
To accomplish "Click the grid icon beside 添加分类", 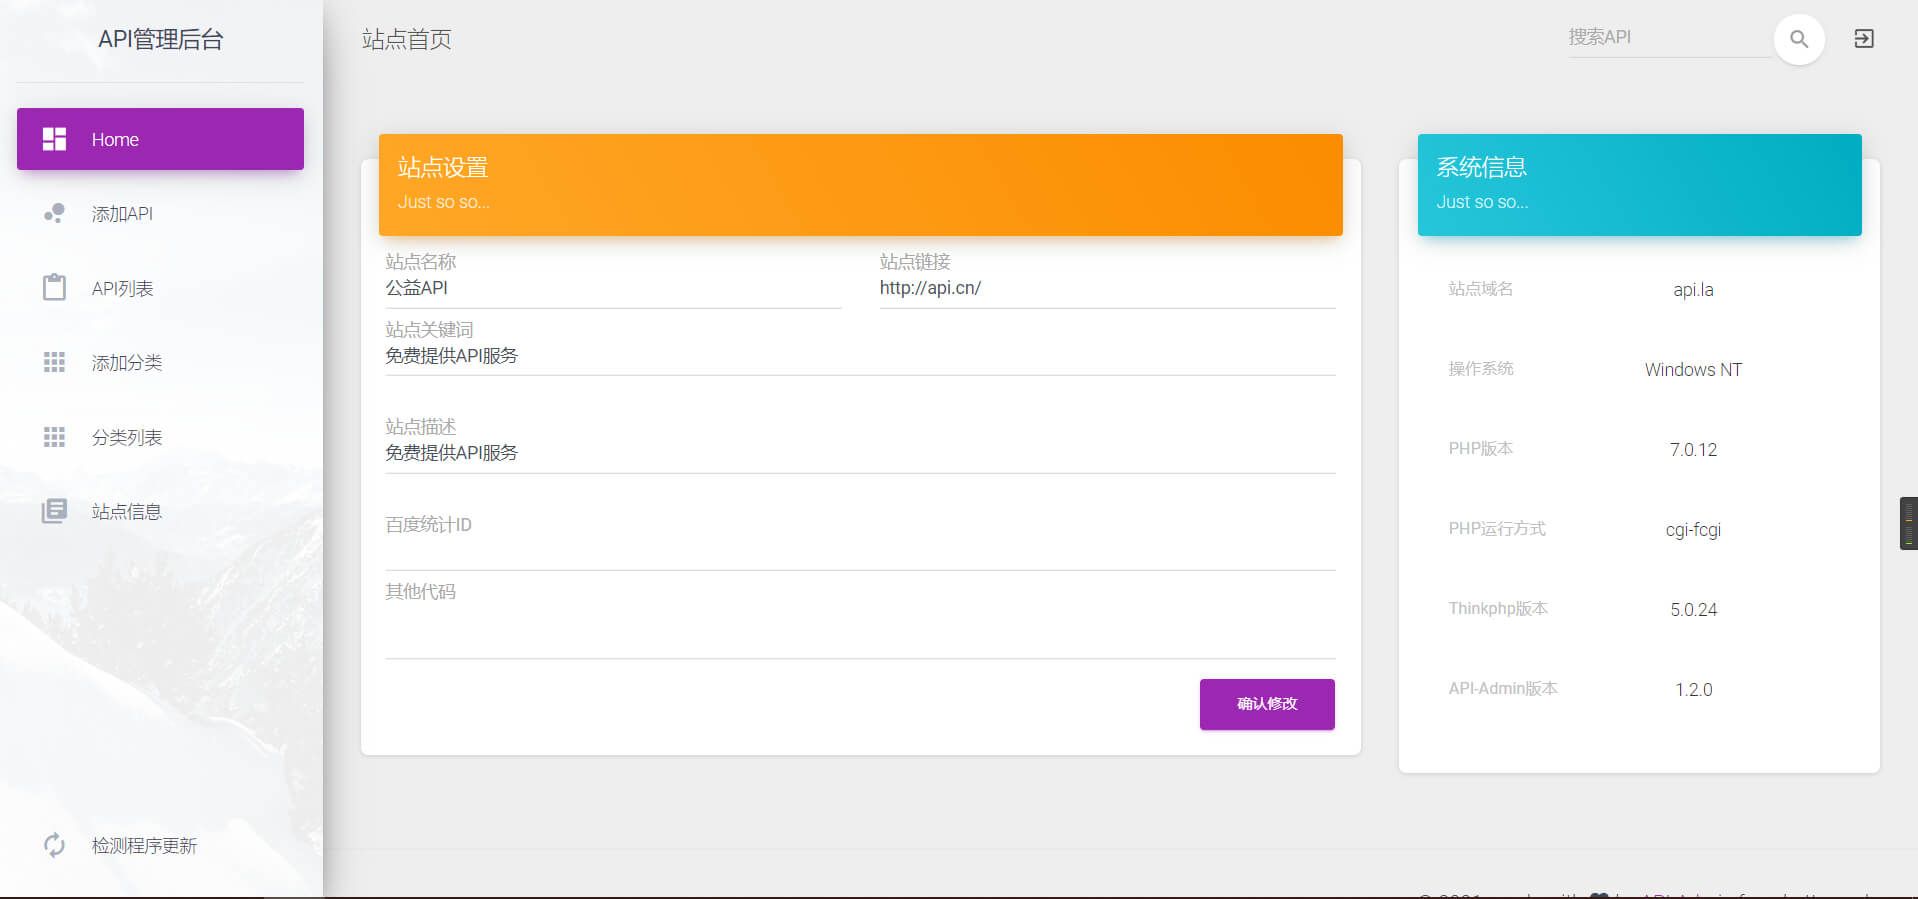I will (x=54, y=362).
